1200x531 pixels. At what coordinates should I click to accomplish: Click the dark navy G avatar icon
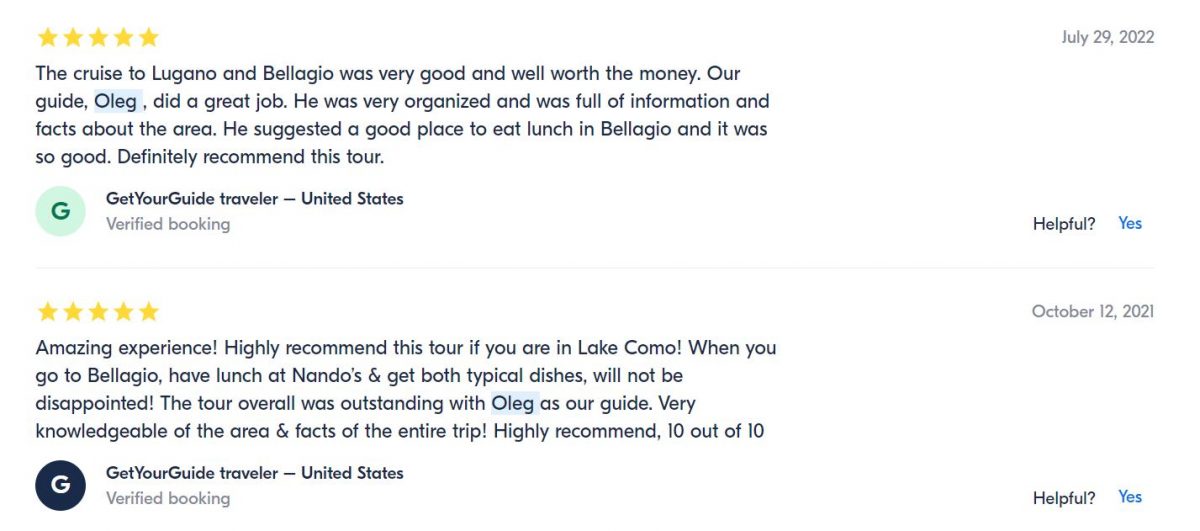pos(60,485)
